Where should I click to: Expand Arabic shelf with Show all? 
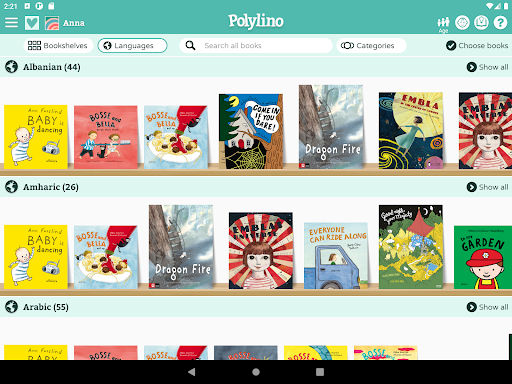point(487,307)
